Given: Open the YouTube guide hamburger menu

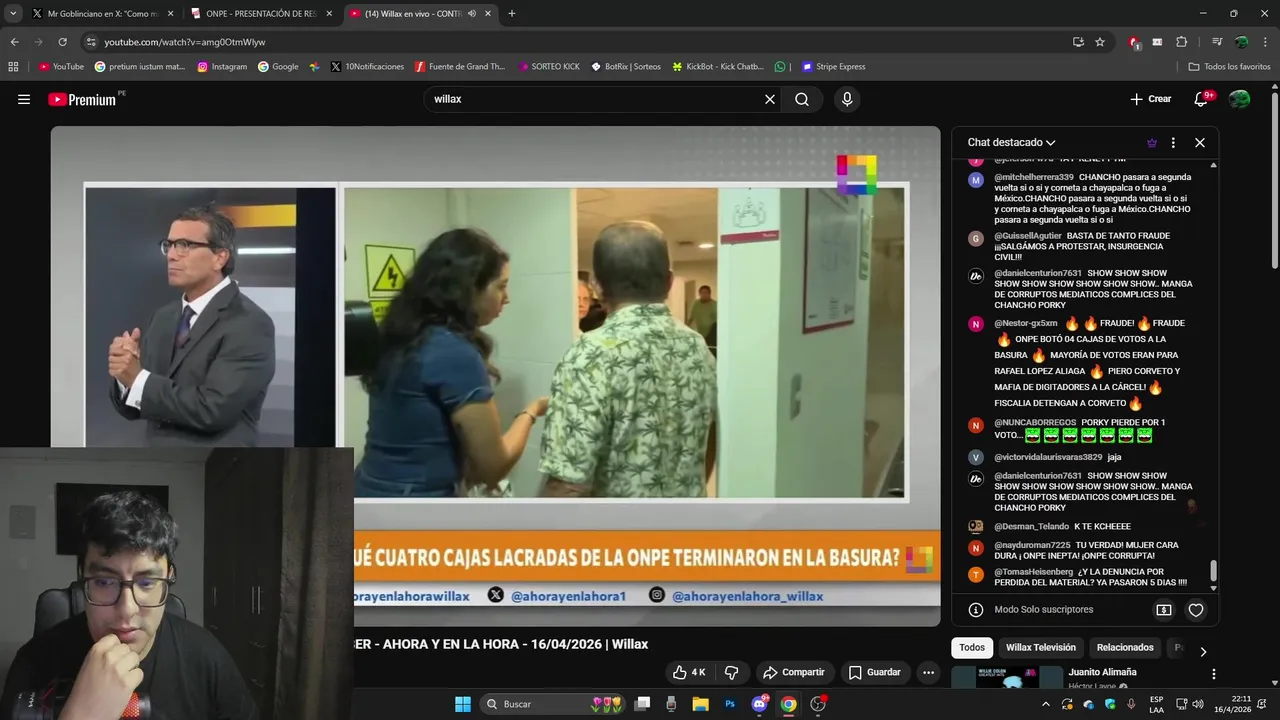Looking at the screenshot, I should (x=24, y=99).
